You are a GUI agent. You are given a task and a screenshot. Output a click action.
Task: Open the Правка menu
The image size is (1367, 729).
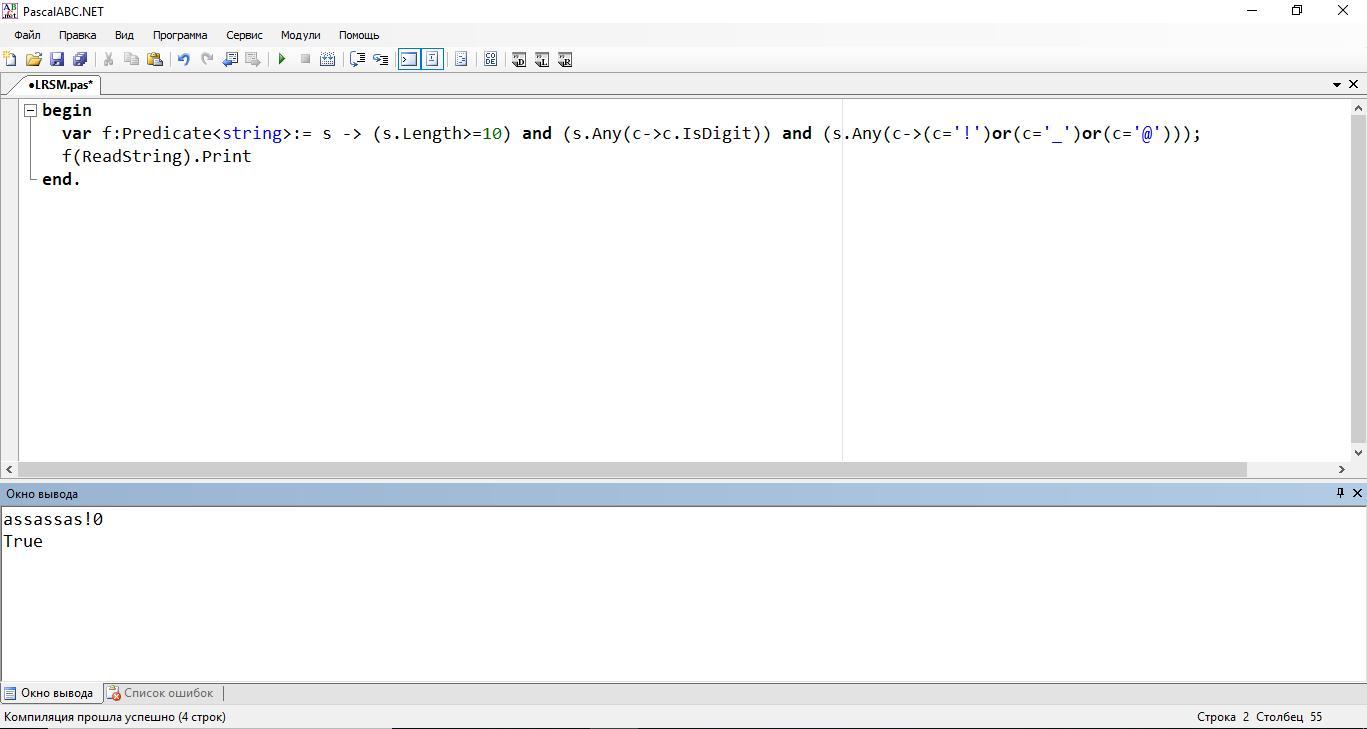77,35
